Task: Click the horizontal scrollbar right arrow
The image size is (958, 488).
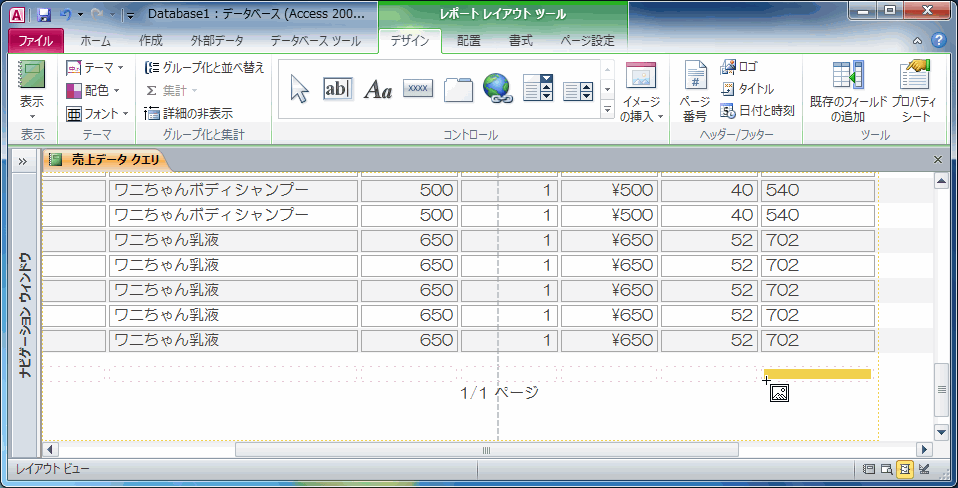Action: point(924,450)
